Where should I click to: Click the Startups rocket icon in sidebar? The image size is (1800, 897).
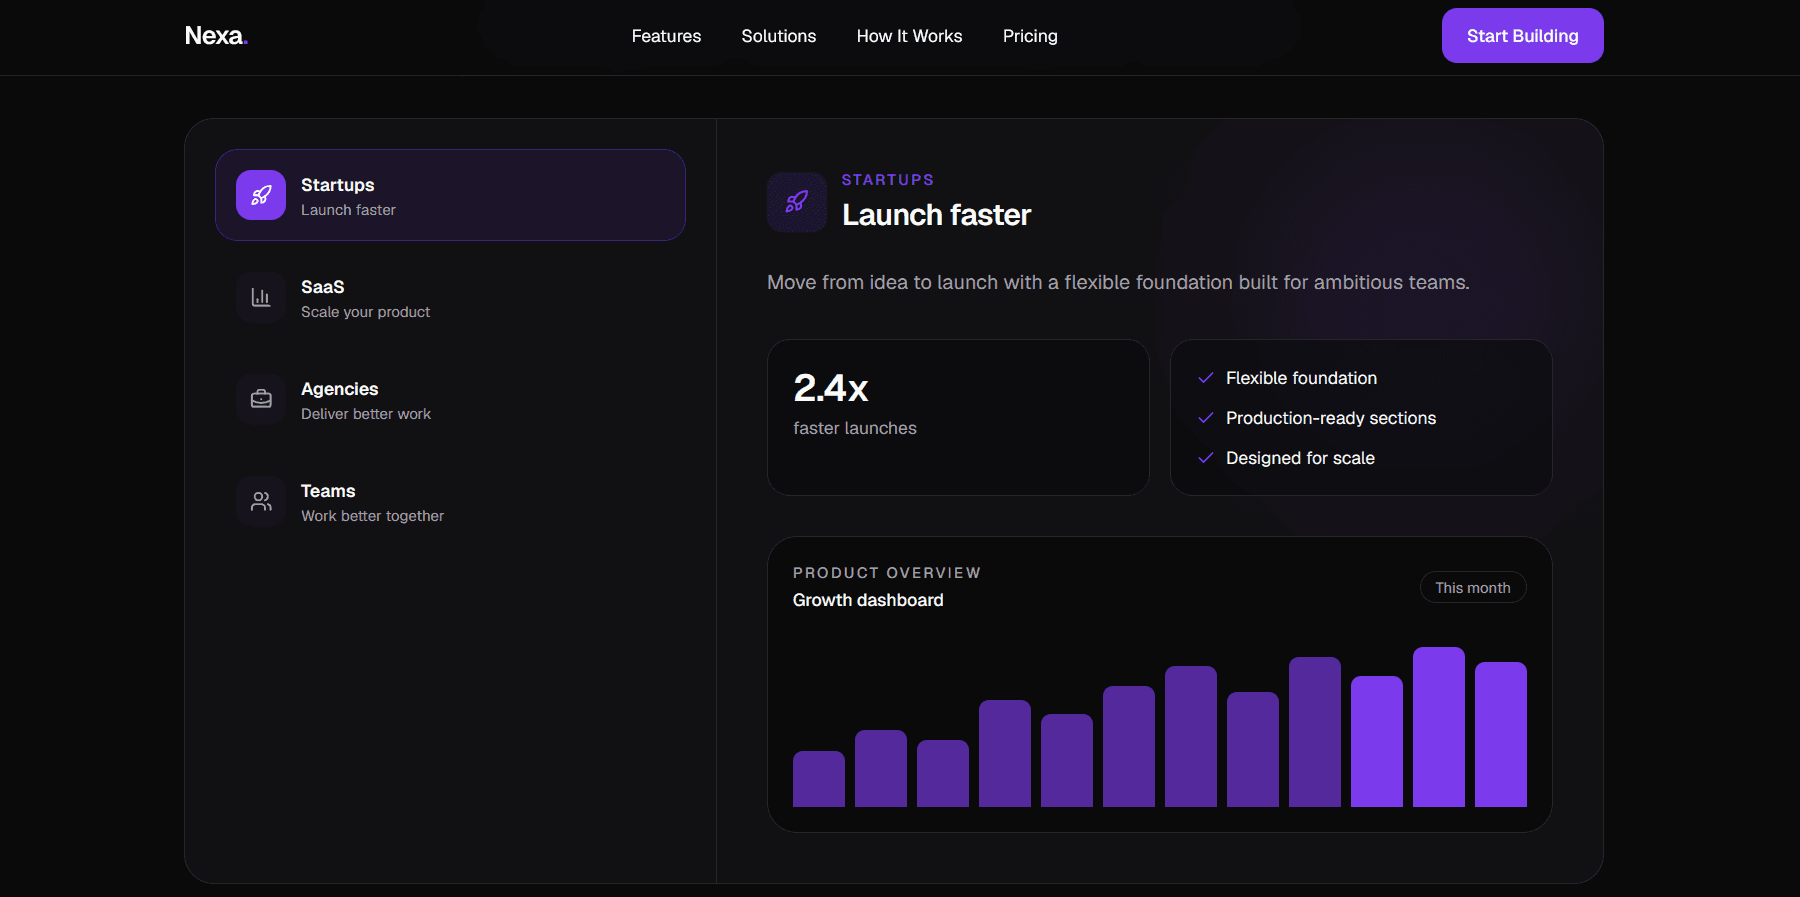point(261,195)
